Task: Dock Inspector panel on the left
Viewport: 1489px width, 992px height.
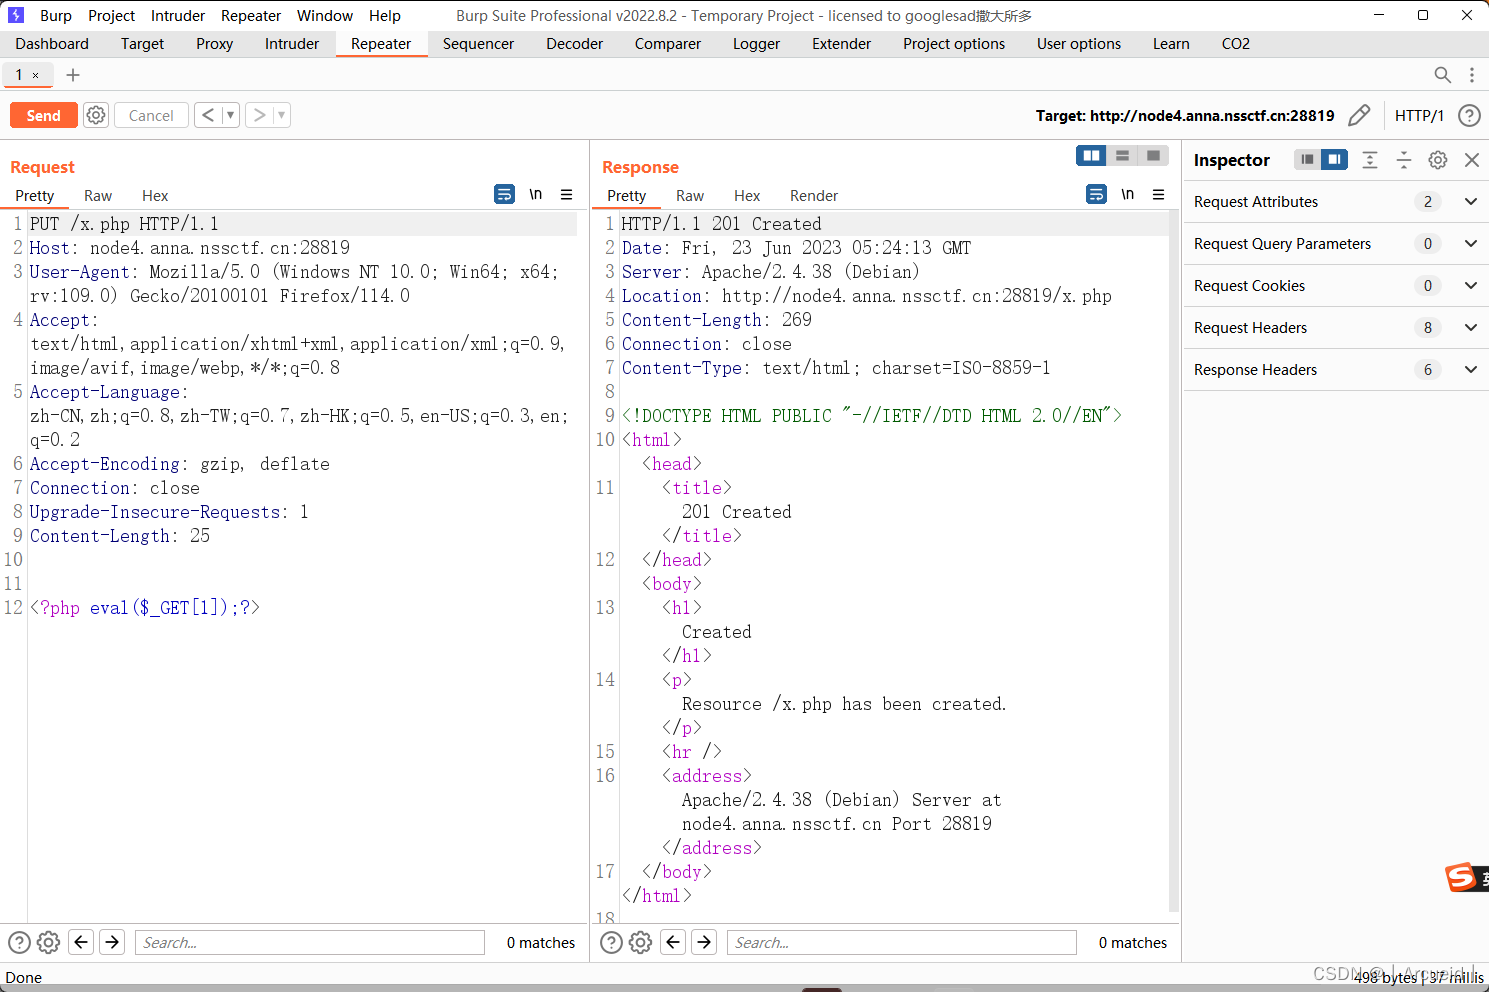Action: [1307, 160]
